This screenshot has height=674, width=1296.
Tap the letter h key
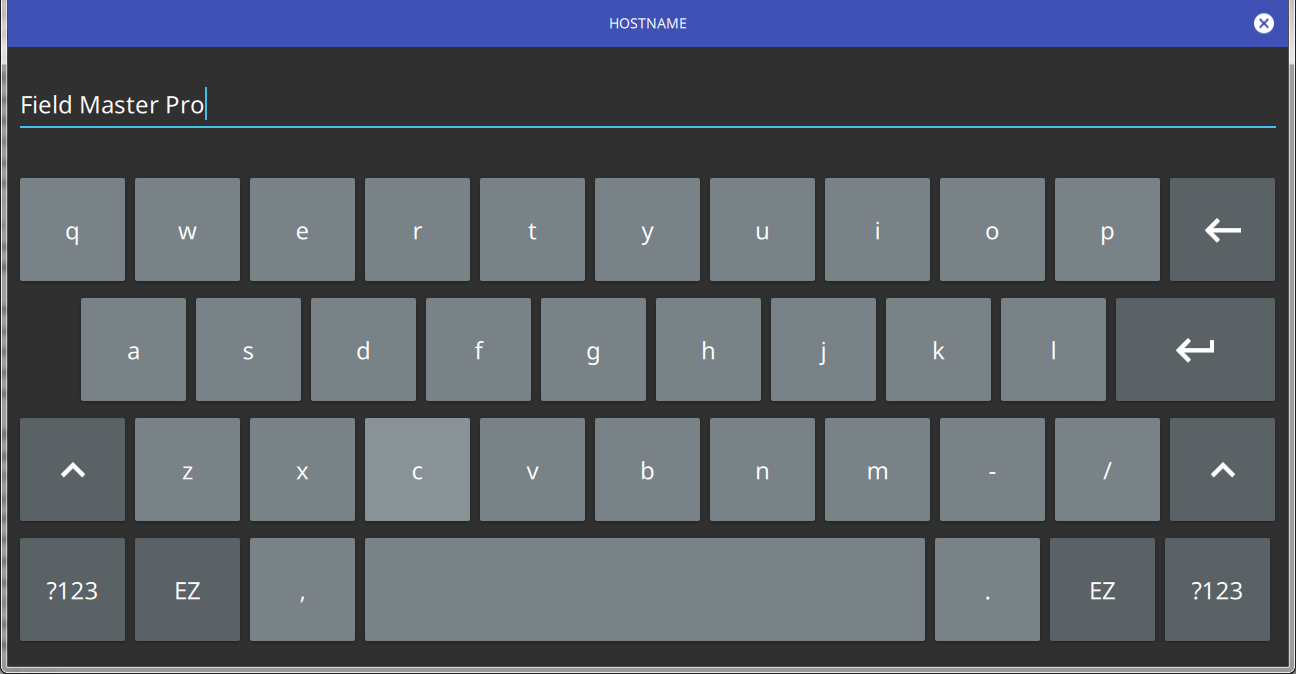tap(708, 350)
